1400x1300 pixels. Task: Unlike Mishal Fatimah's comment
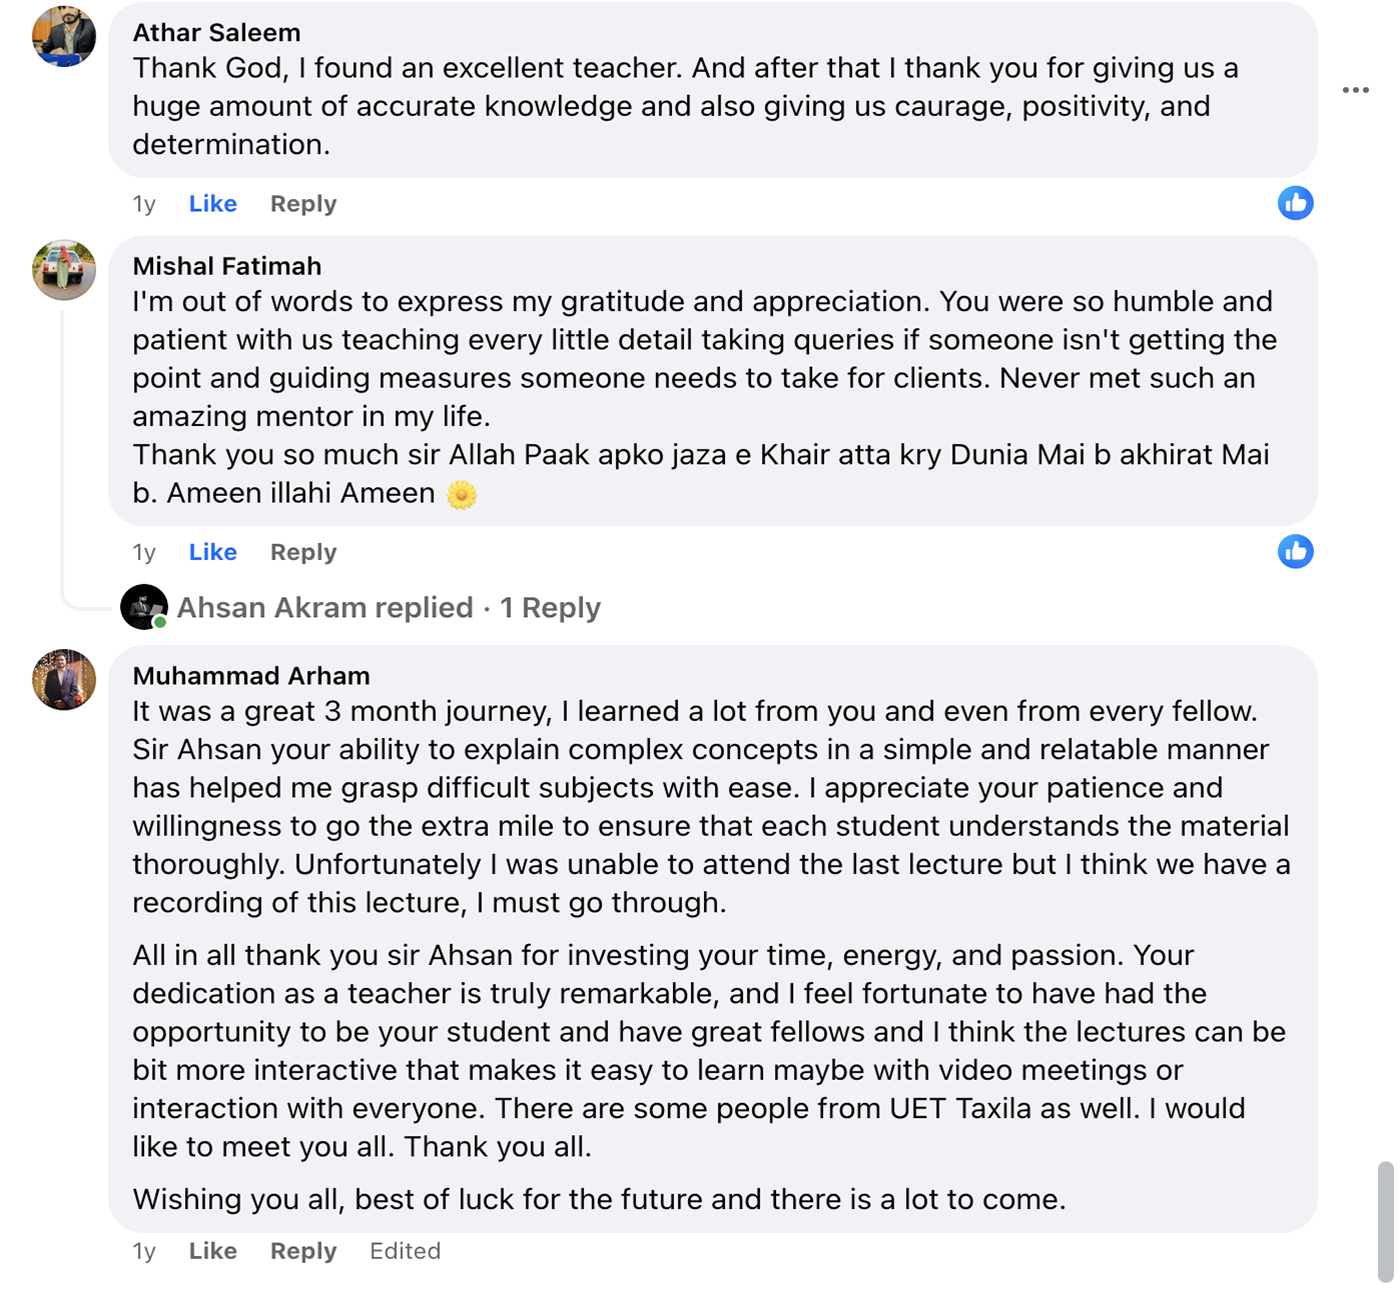click(x=212, y=552)
